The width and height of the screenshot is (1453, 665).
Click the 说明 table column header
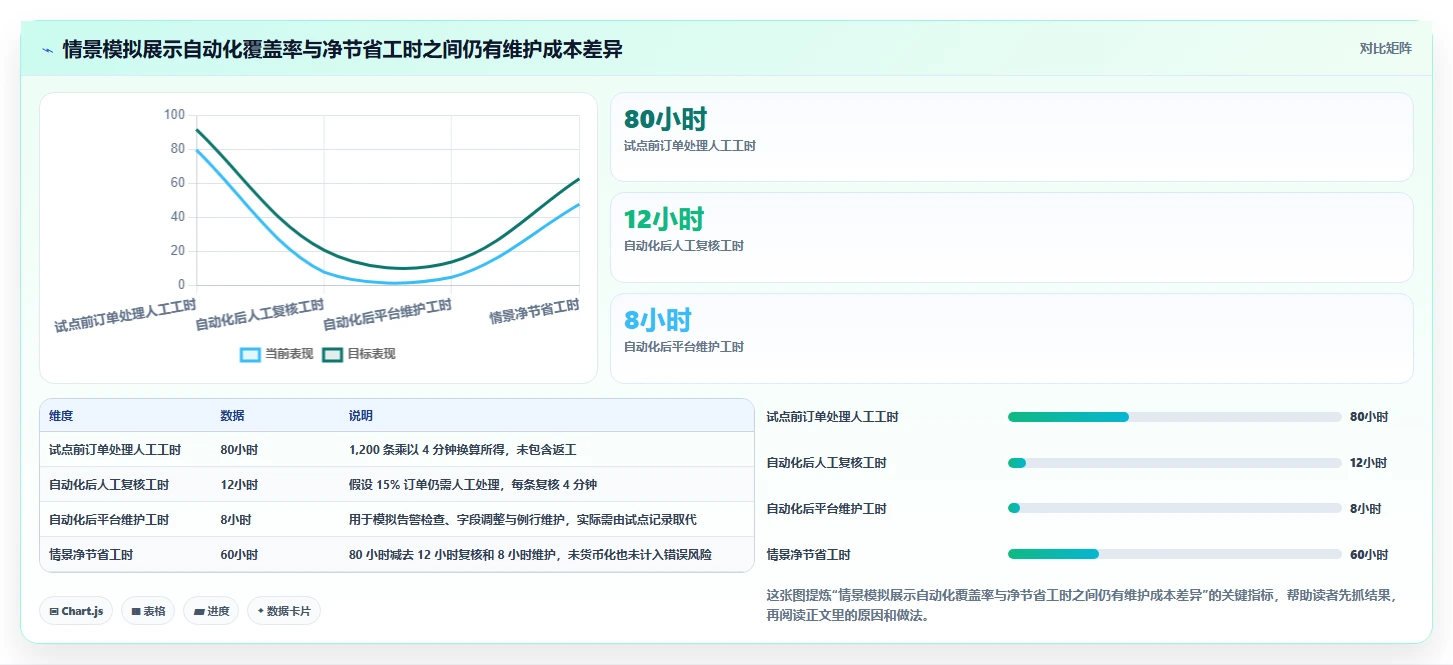(361, 416)
